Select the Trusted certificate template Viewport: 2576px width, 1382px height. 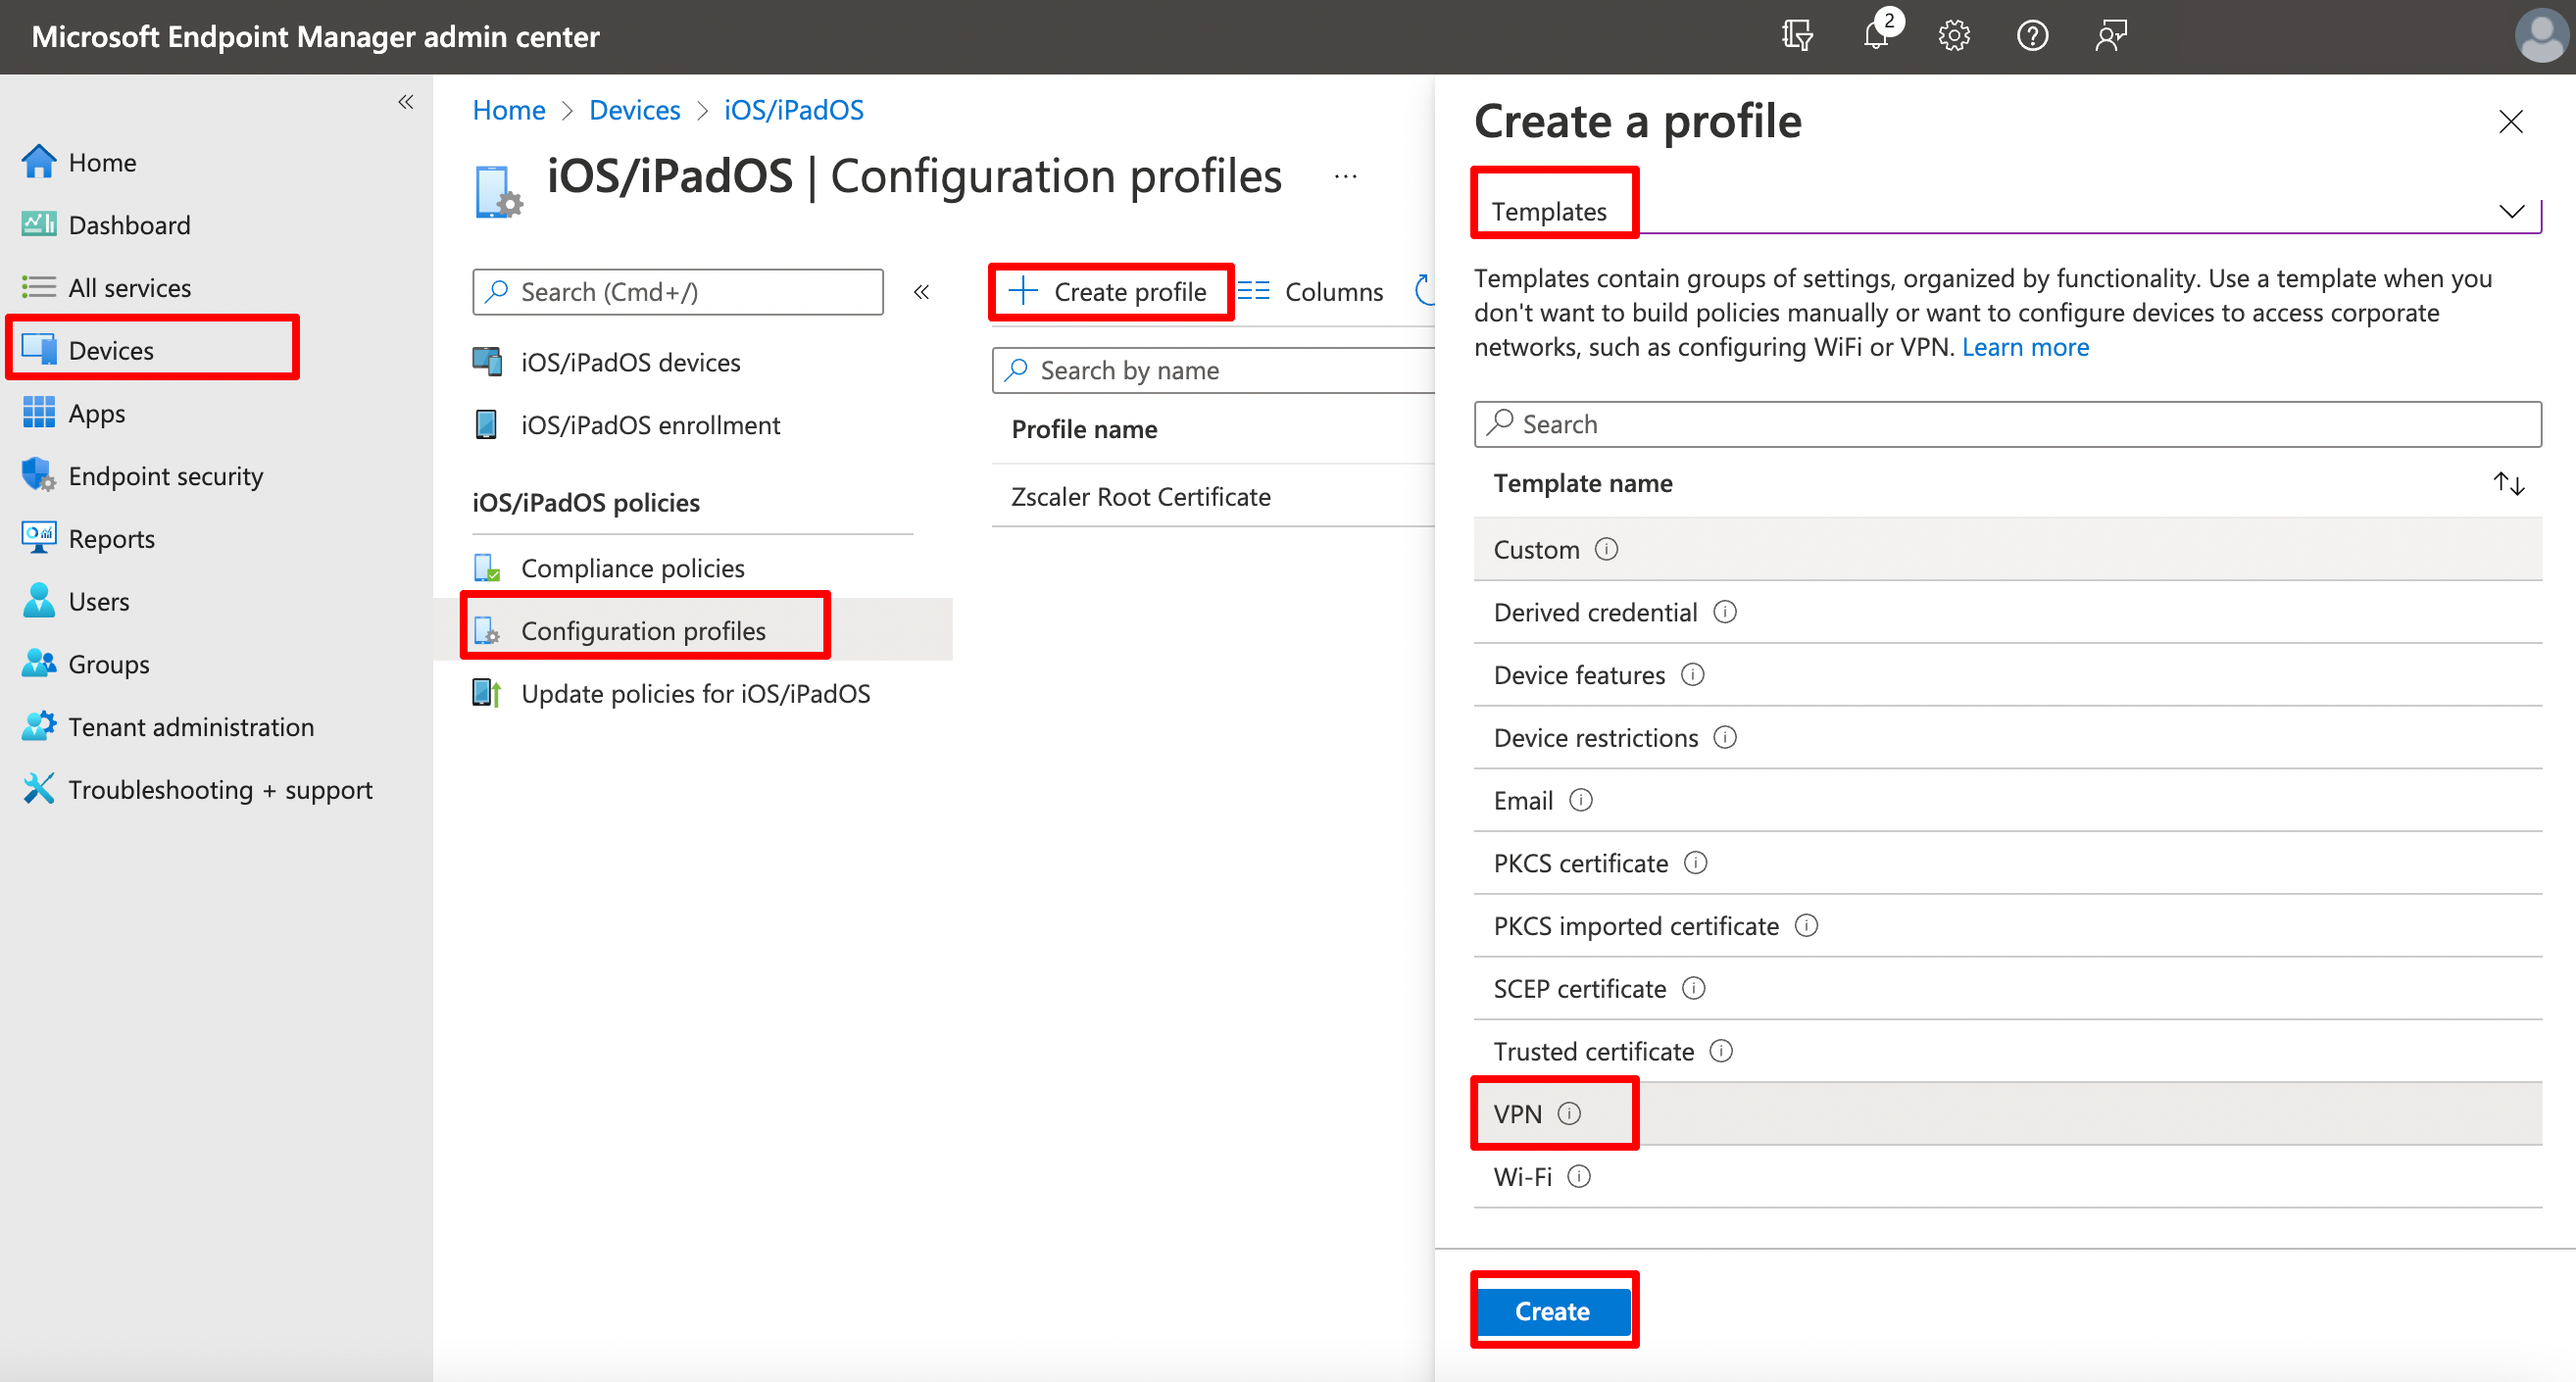[1593, 1051]
